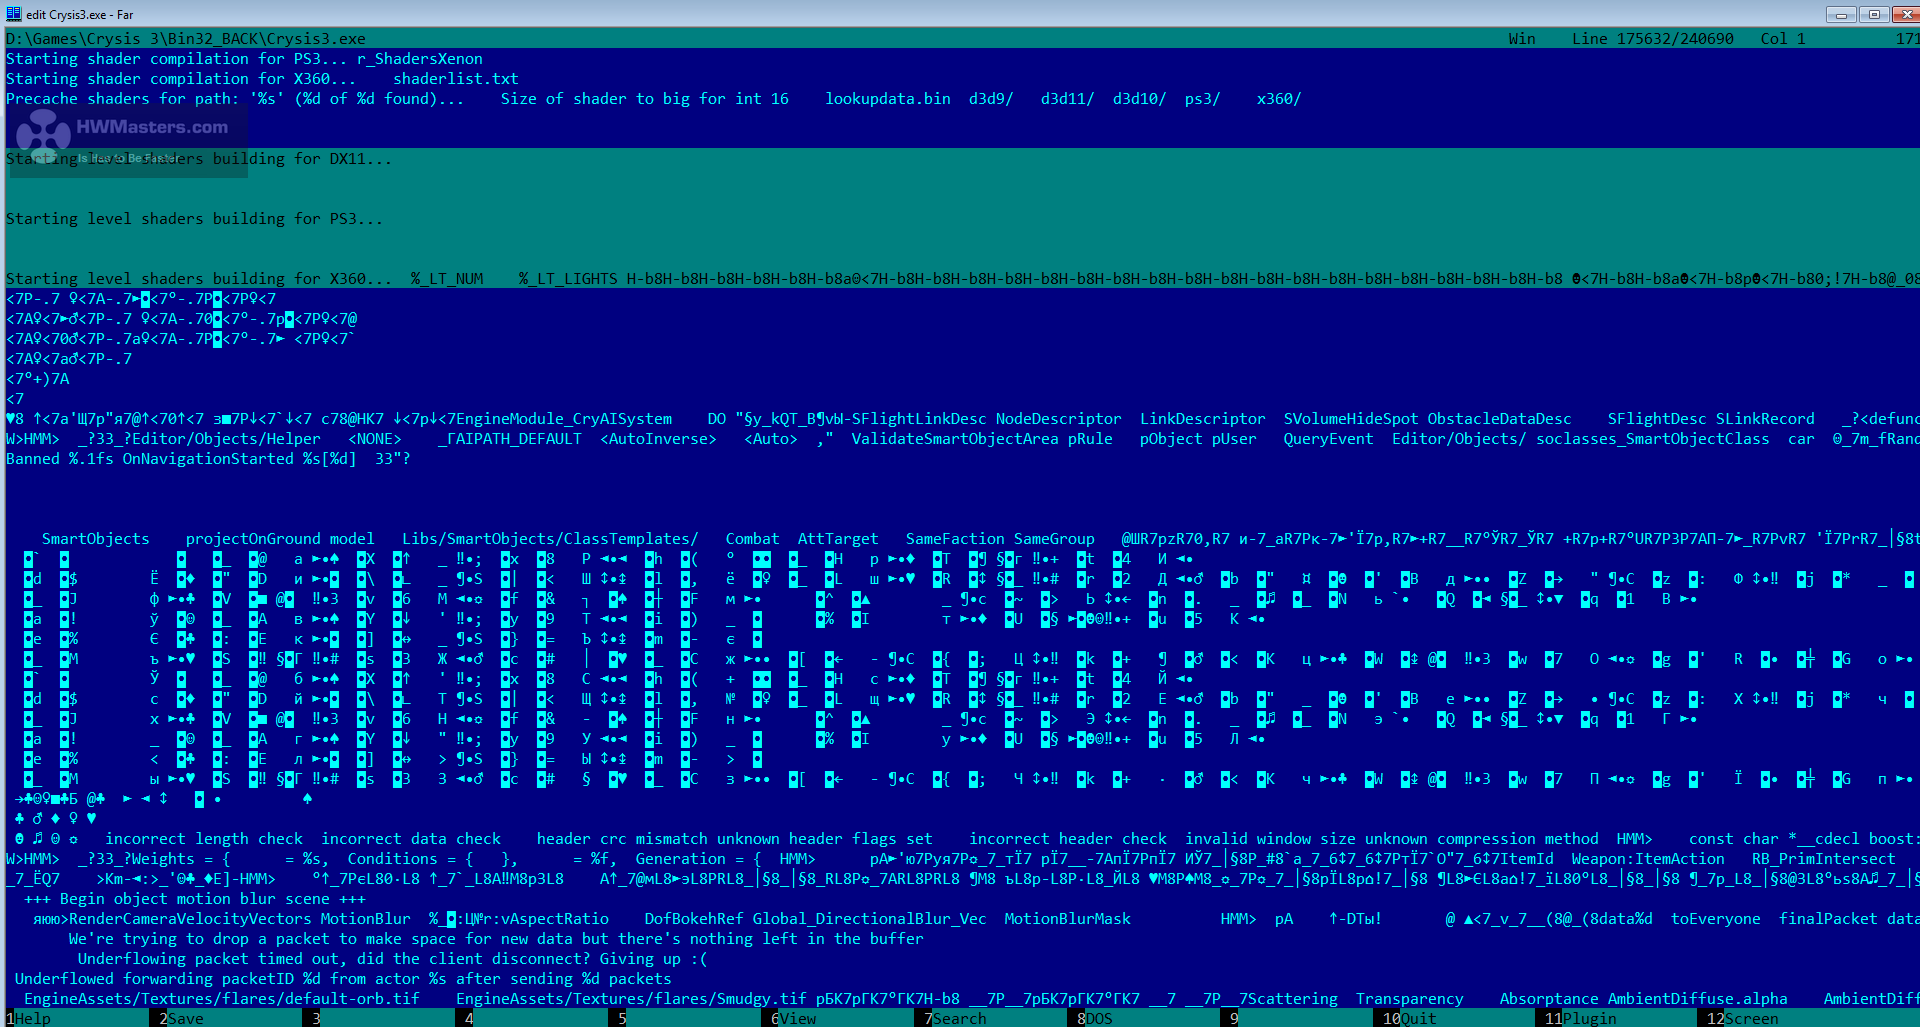Click the Far application icon in title bar
1920x1027 pixels.
[13, 14]
